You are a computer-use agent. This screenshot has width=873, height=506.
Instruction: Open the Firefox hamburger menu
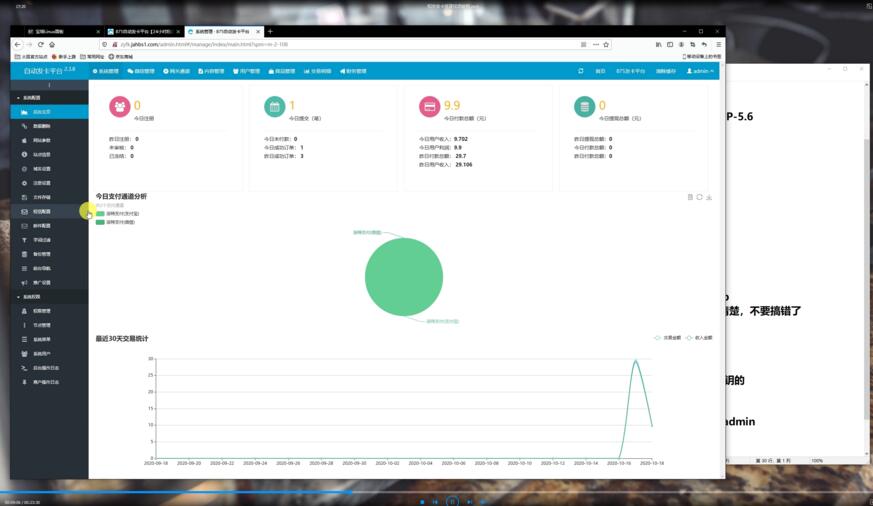(x=718, y=44)
